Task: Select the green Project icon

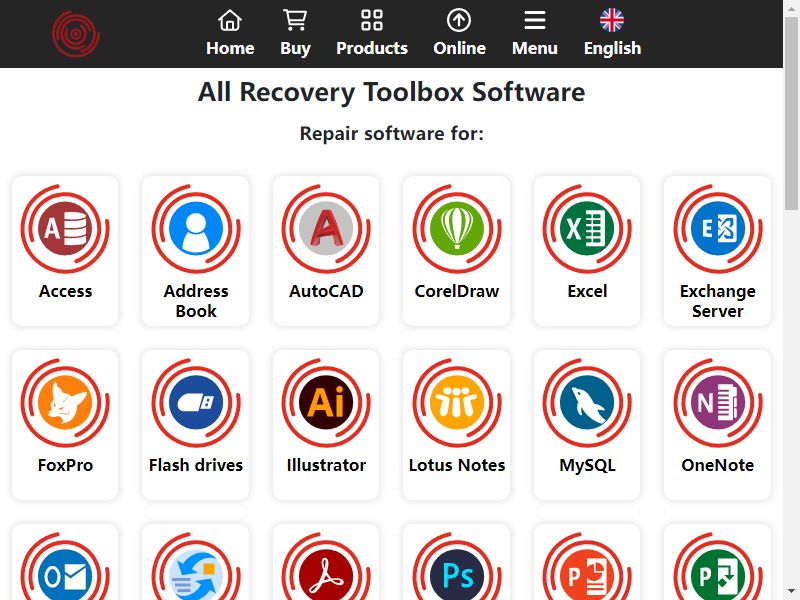Action: coord(718,566)
